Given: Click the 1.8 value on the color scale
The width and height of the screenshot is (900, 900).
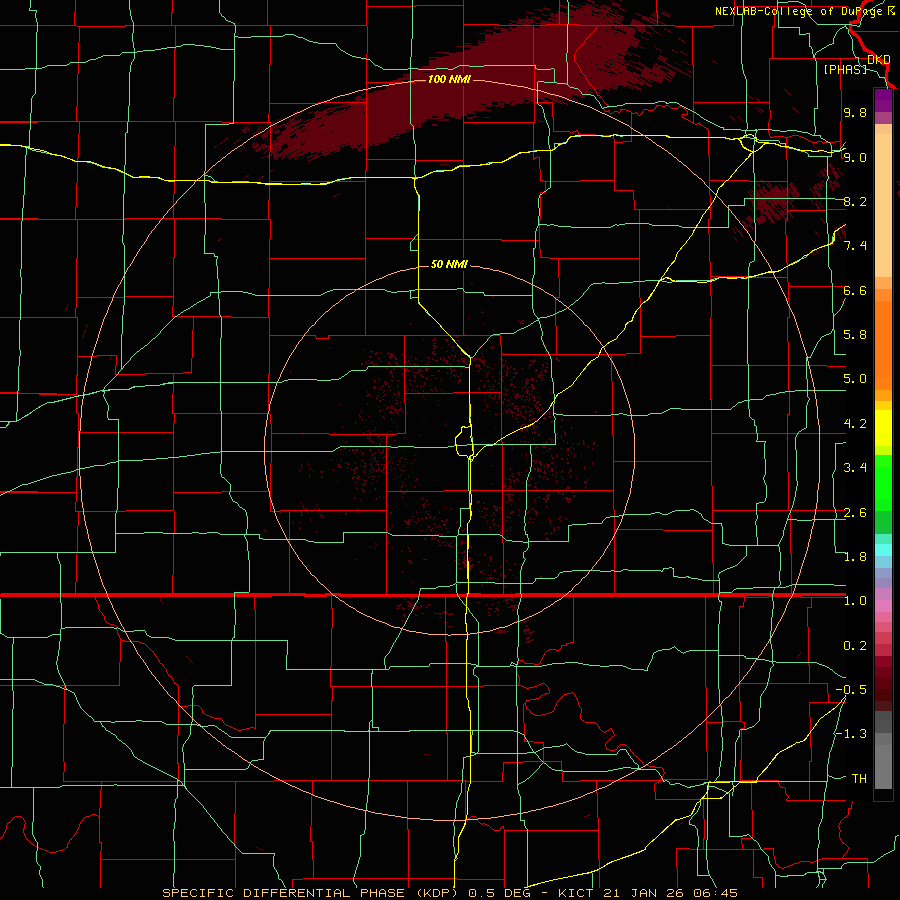Looking at the screenshot, I should point(855,557).
